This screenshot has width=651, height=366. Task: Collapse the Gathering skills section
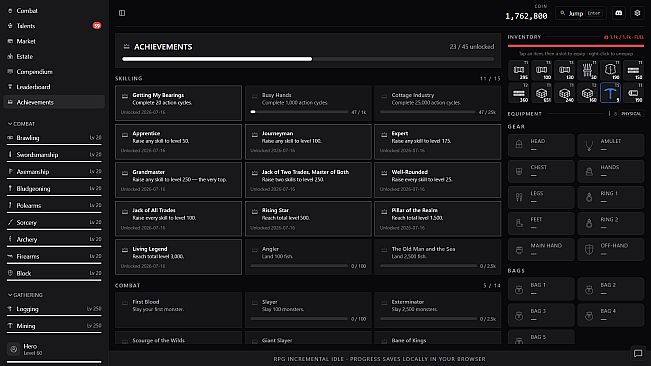coord(25,295)
